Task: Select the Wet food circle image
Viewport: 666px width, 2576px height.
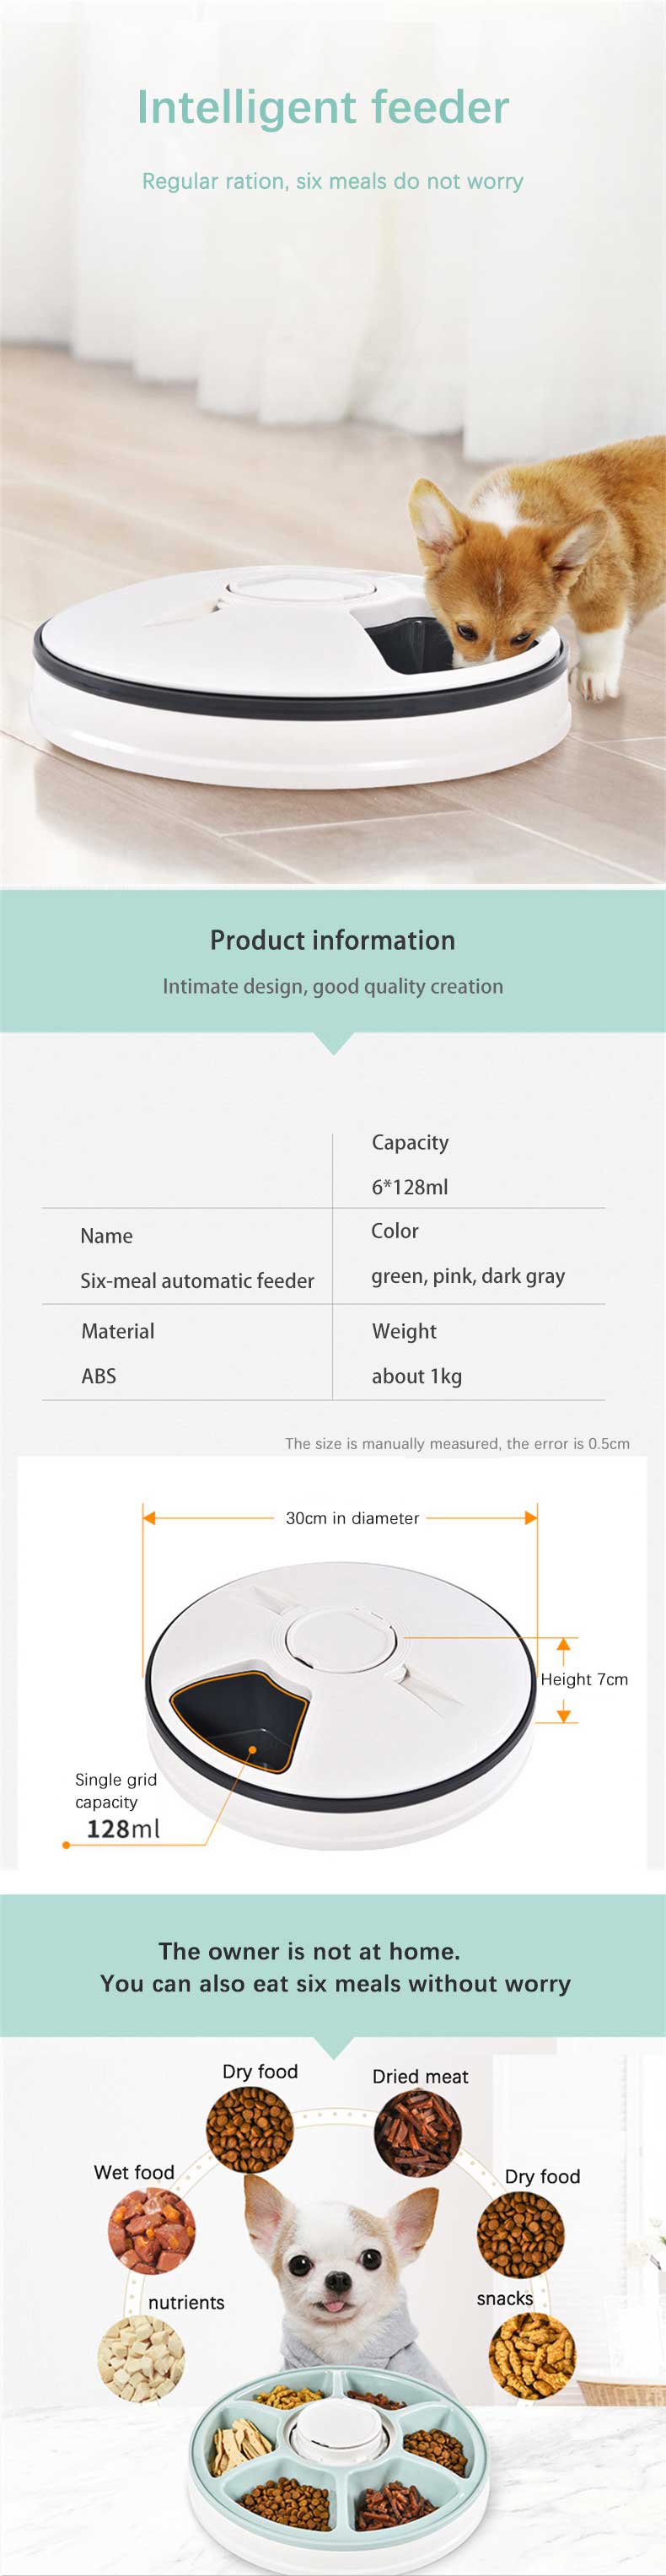Action: point(152,2230)
